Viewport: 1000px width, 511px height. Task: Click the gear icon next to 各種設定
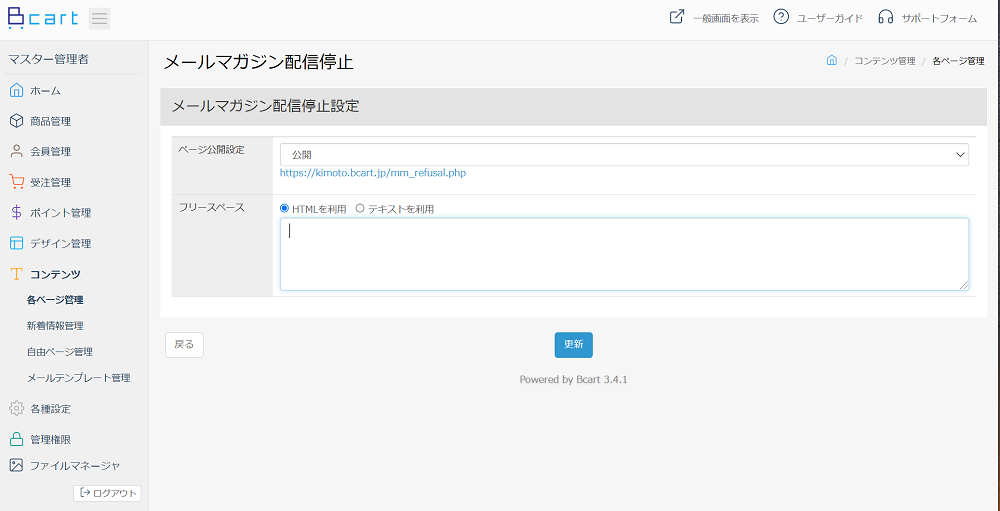click(x=17, y=408)
